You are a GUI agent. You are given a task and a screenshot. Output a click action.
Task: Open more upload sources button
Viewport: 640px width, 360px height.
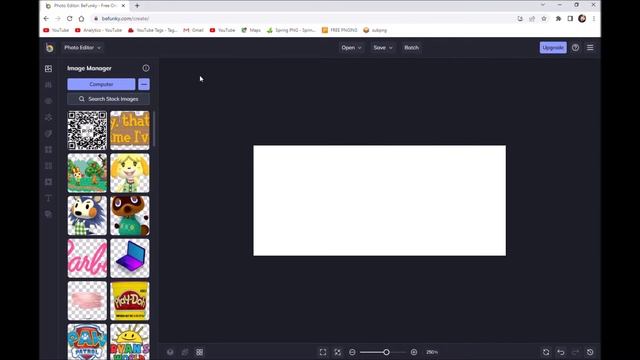[x=144, y=84]
